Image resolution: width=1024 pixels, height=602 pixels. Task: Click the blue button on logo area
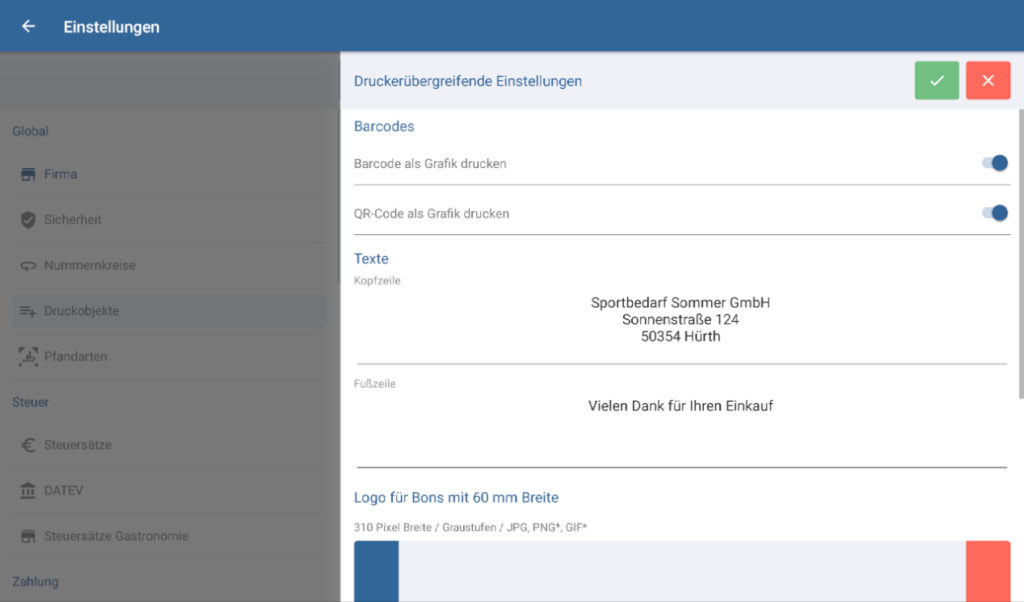coord(376,571)
